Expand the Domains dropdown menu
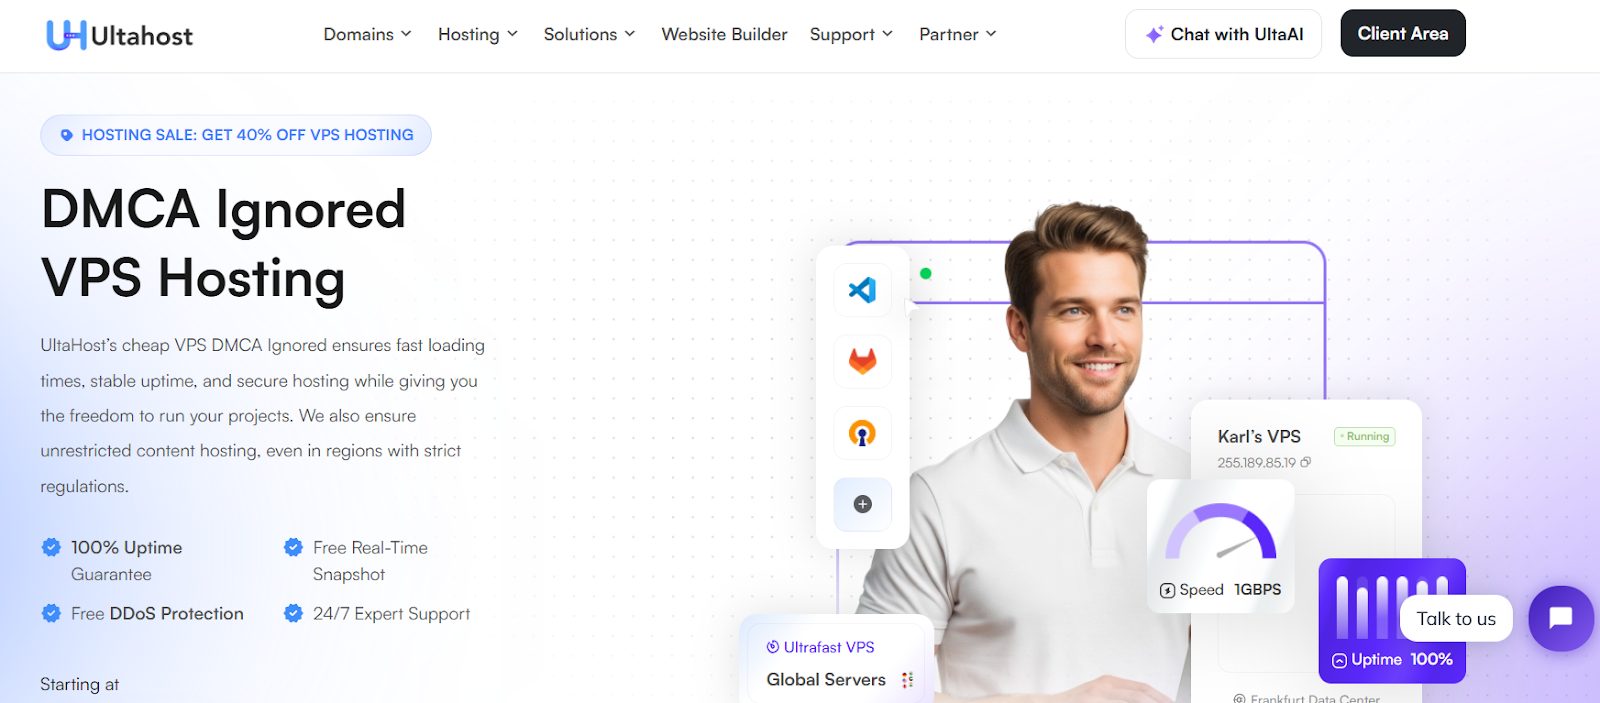This screenshot has height=703, width=1600. click(367, 34)
